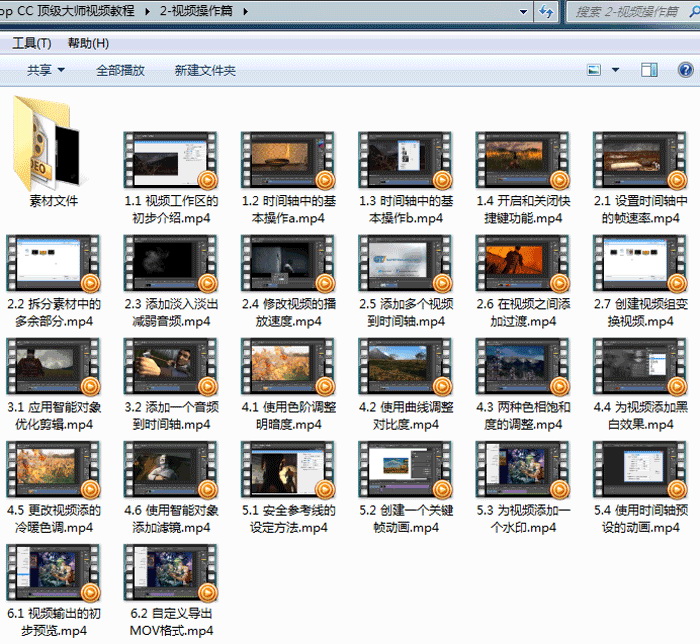Click the help question mark icon
This screenshot has width=700, height=644.
(685, 70)
